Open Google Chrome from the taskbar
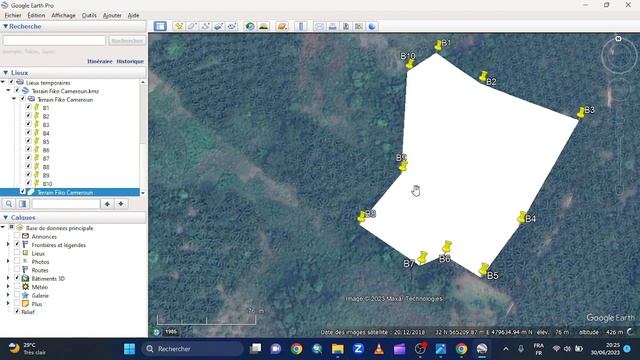The image size is (640, 360). click(x=297, y=349)
